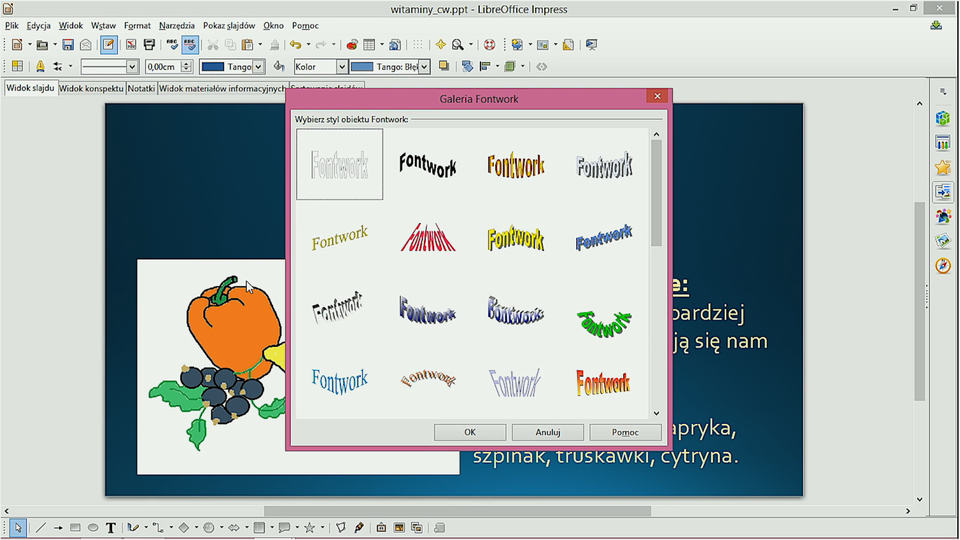
Task: Toggle the Edit File mode button
Action: (x=108, y=45)
